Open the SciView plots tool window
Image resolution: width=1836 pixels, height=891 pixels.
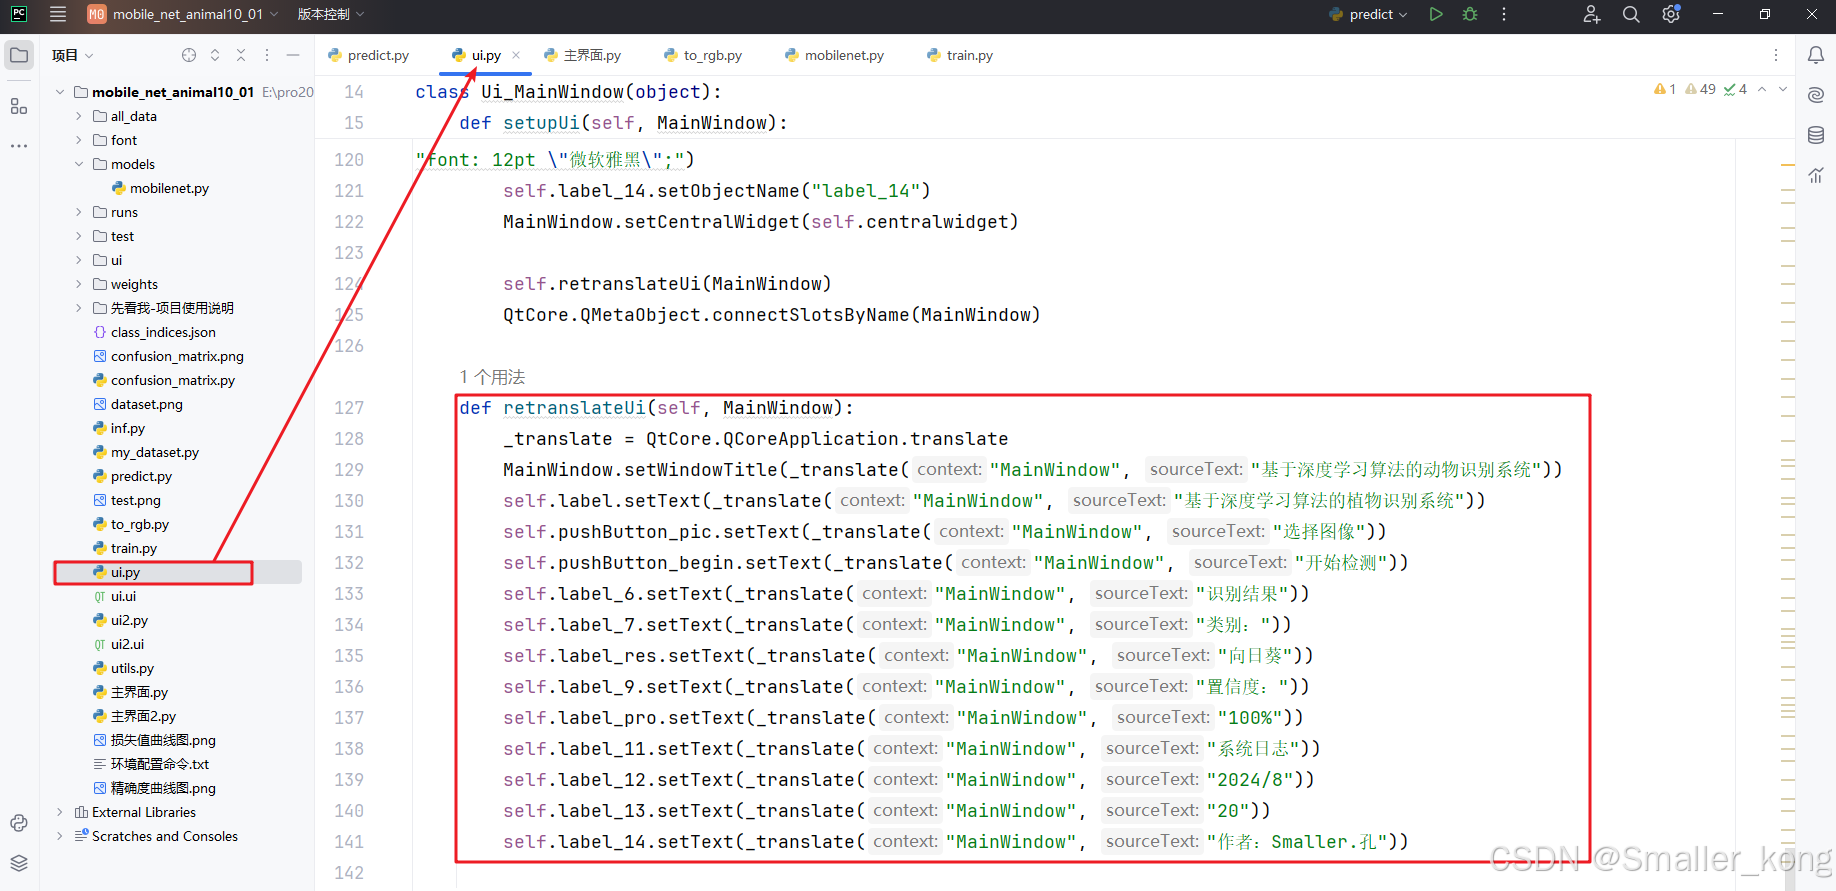pyautogui.click(x=1816, y=175)
